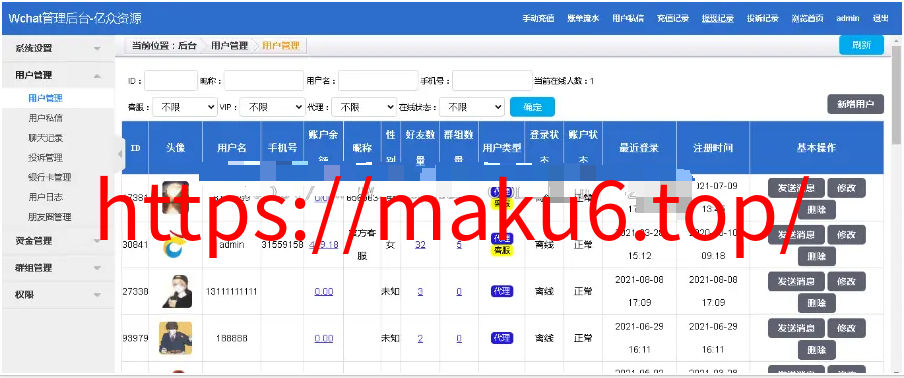Click 修改 in the admin user row
904x378 pixels.
pyautogui.click(x=846, y=235)
